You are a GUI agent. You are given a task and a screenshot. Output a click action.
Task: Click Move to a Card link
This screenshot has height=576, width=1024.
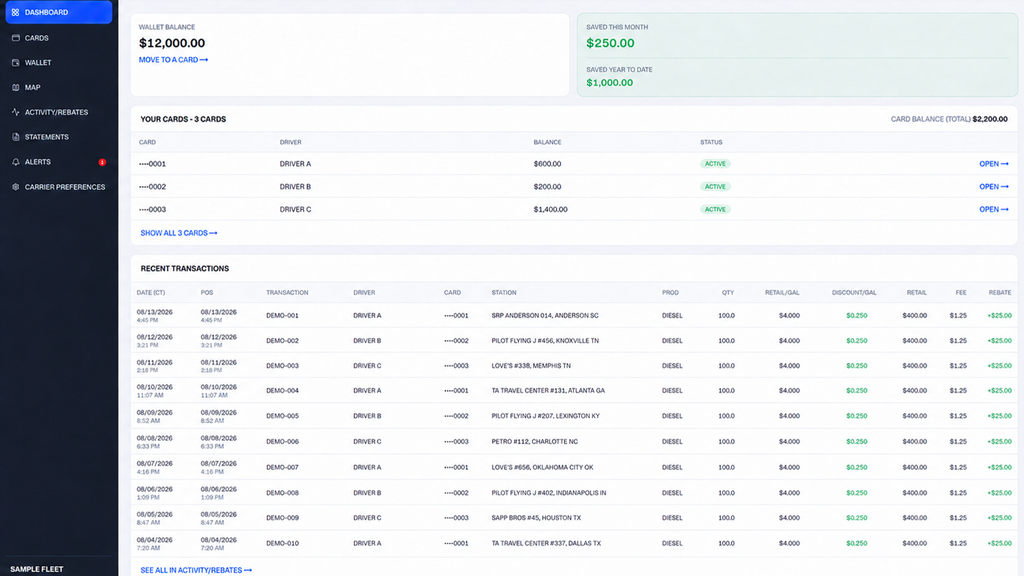click(173, 59)
